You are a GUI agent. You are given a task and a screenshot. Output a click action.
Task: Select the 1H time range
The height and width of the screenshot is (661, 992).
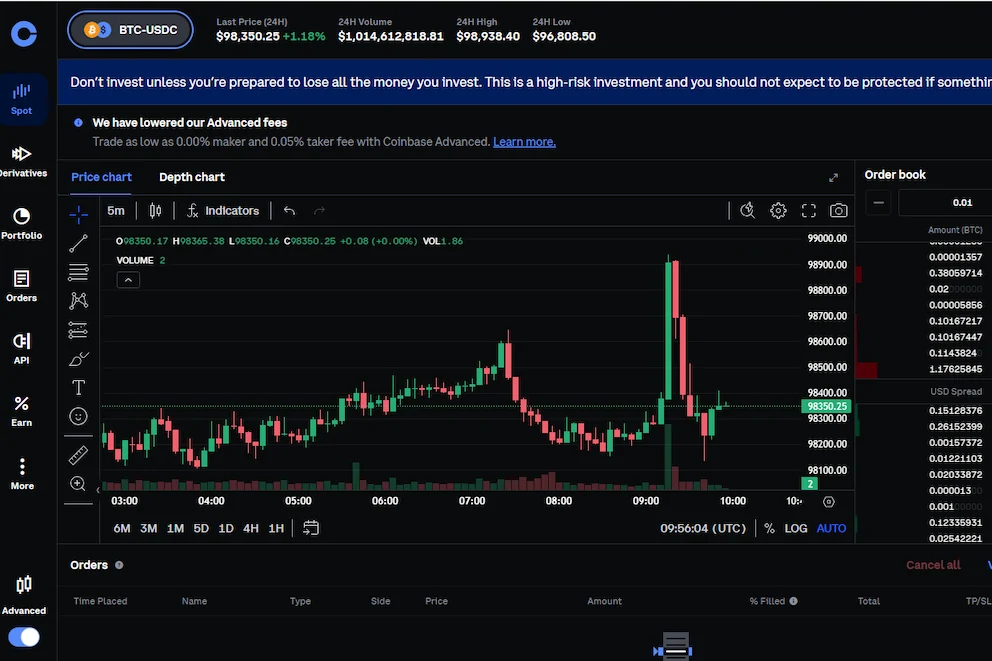pyautogui.click(x=276, y=528)
